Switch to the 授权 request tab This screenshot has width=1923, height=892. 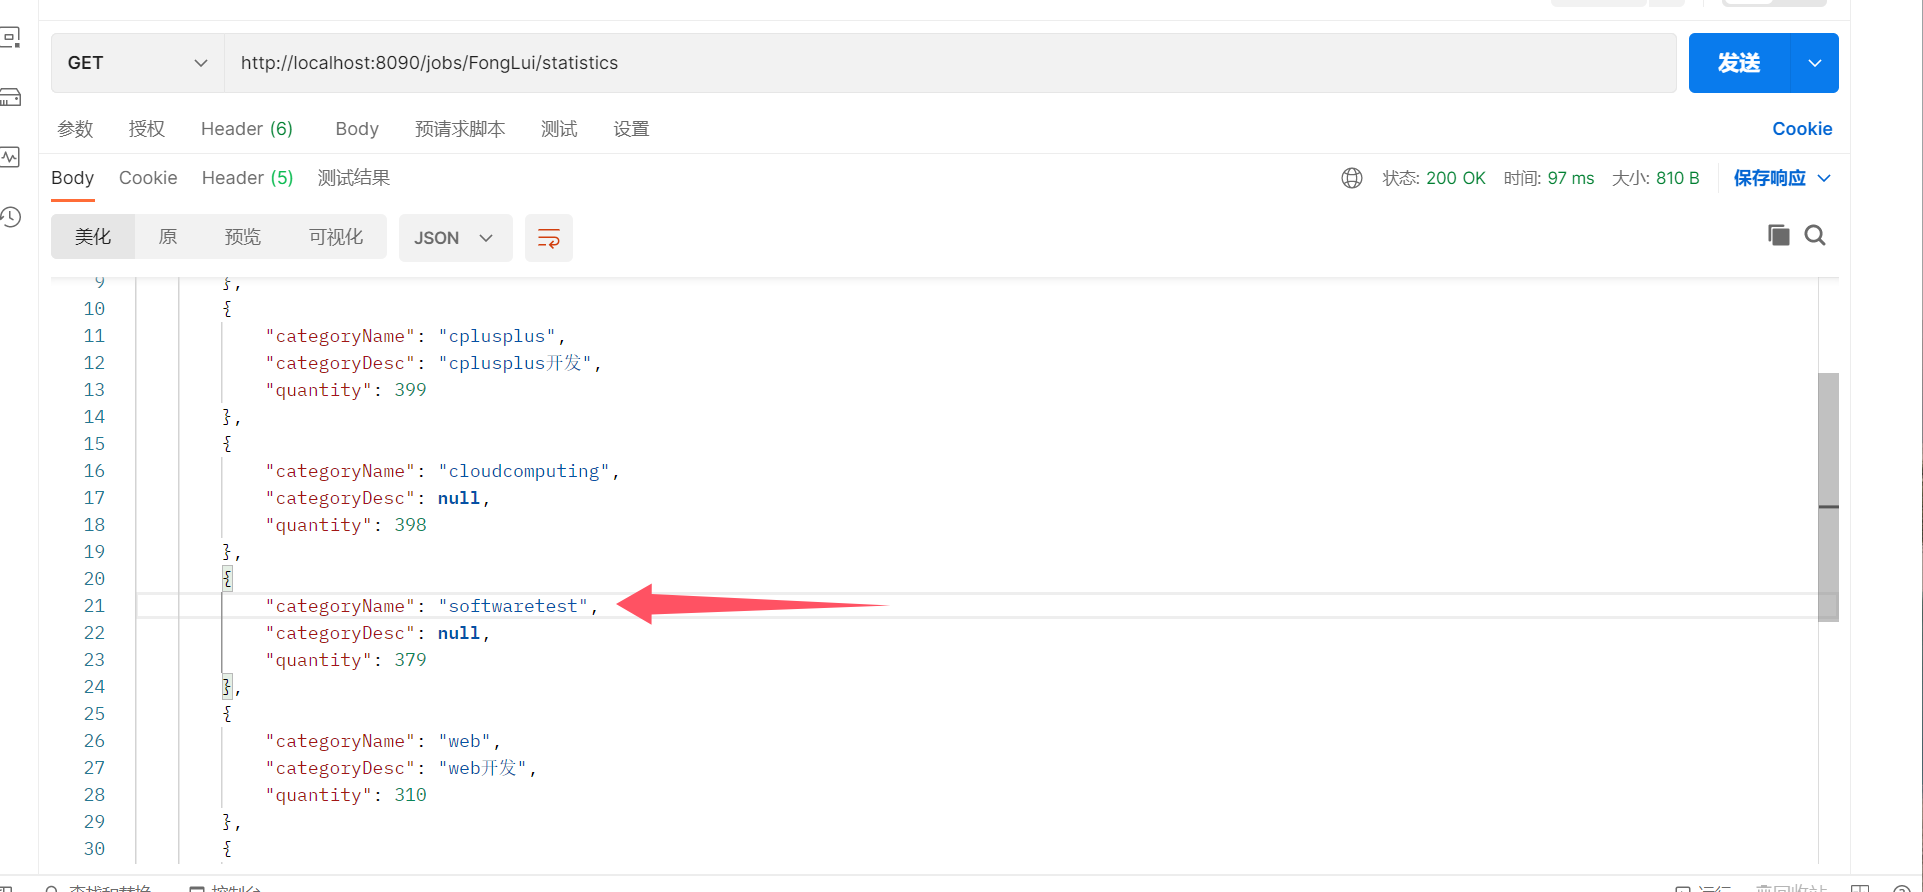(147, 129)
